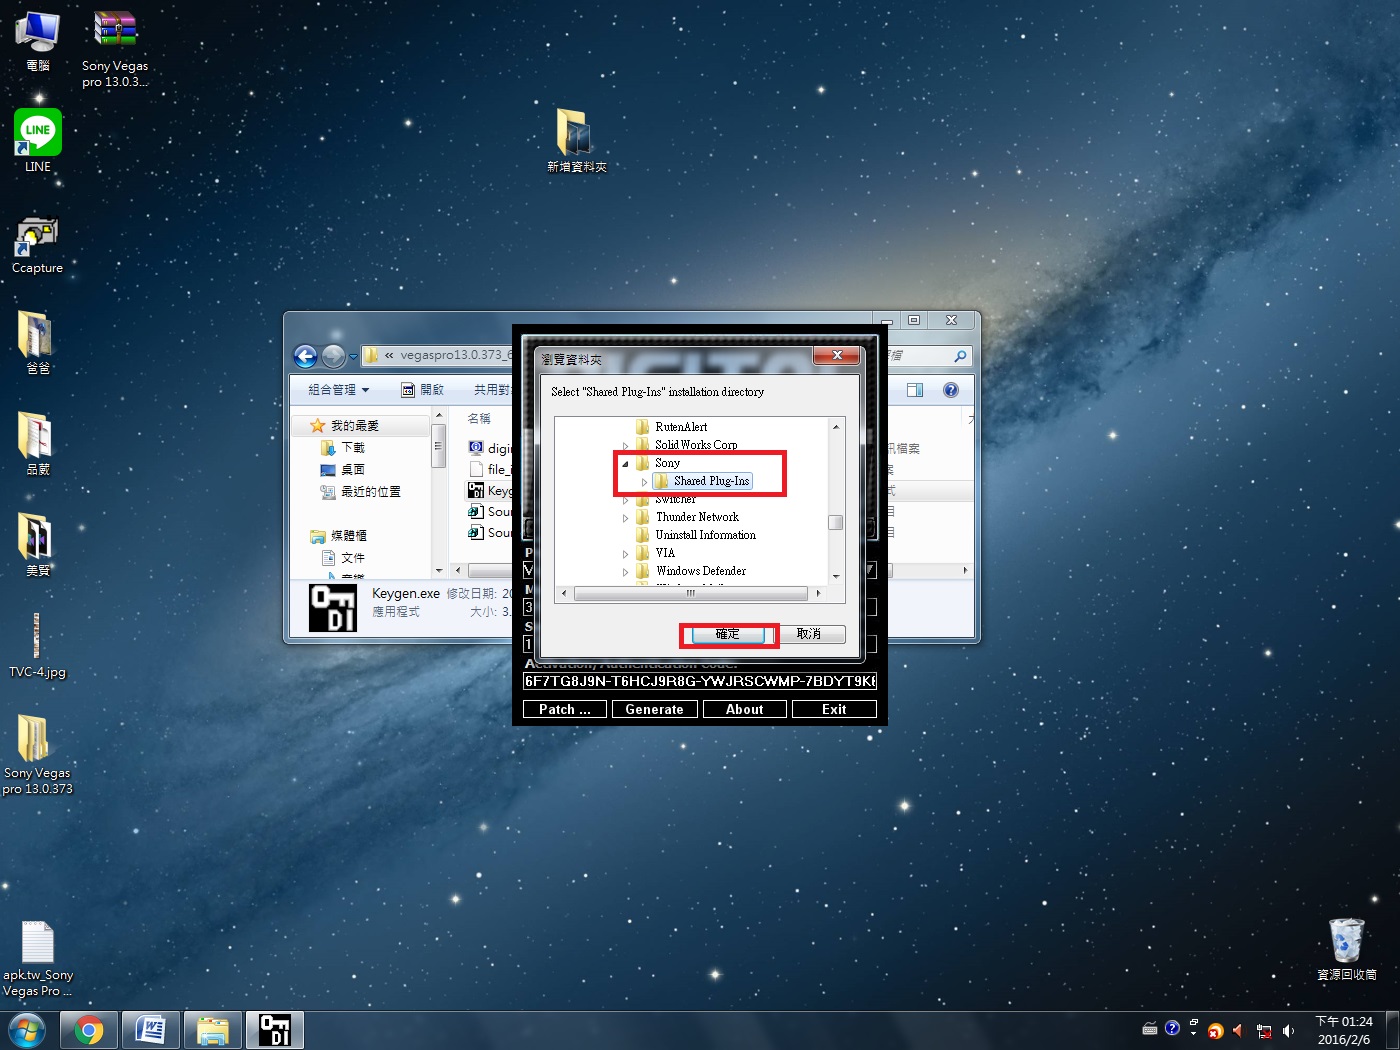Click the orange security alert tray icon
1400x1050 pixels.
(x=1216, y=1031)
